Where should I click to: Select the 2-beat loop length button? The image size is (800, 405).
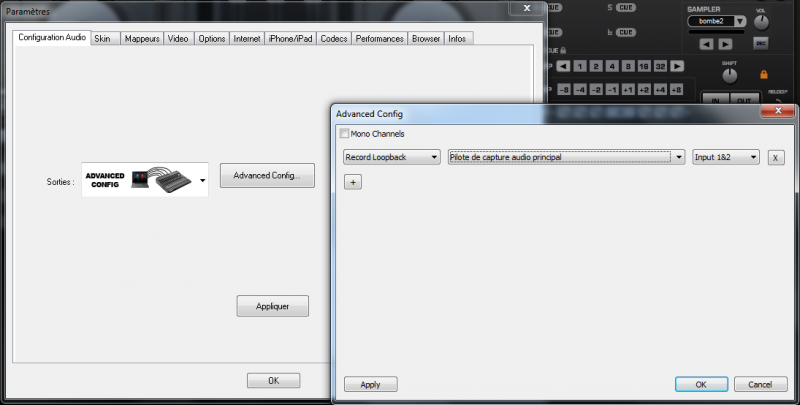point(596,66)
